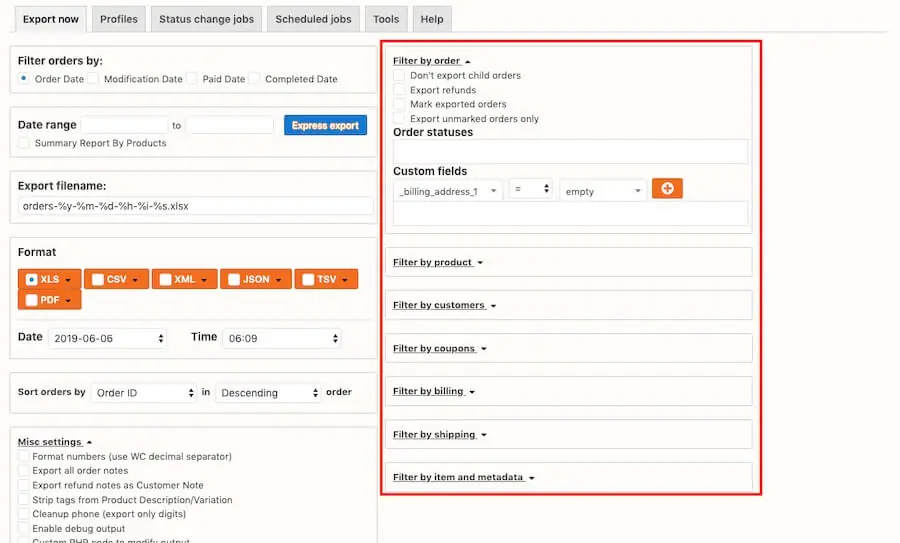Select the Completed Date radio button
Viewport: 900px width, 543px height.
pyautogui.click(x=254, y=78)
